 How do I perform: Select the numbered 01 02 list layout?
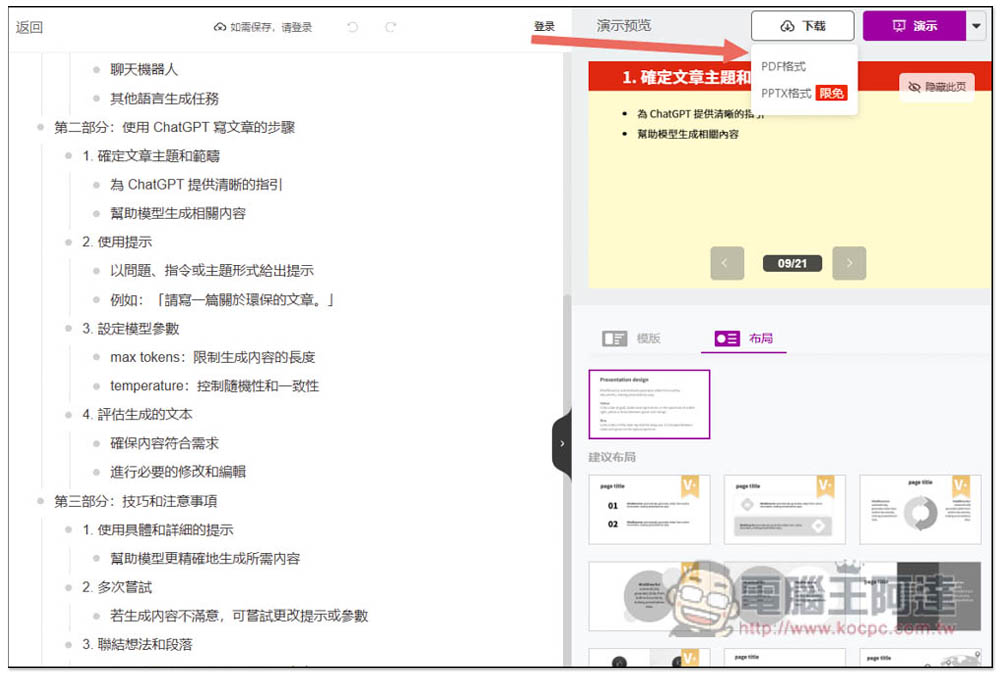point(649,509)
